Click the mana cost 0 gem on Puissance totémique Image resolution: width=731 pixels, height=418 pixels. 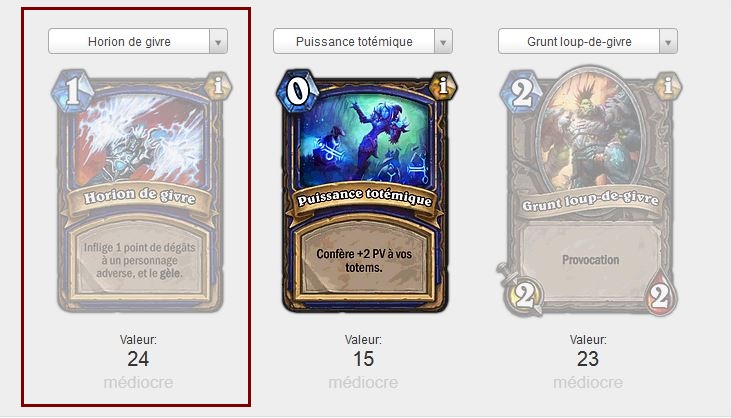tap(297, 91)
